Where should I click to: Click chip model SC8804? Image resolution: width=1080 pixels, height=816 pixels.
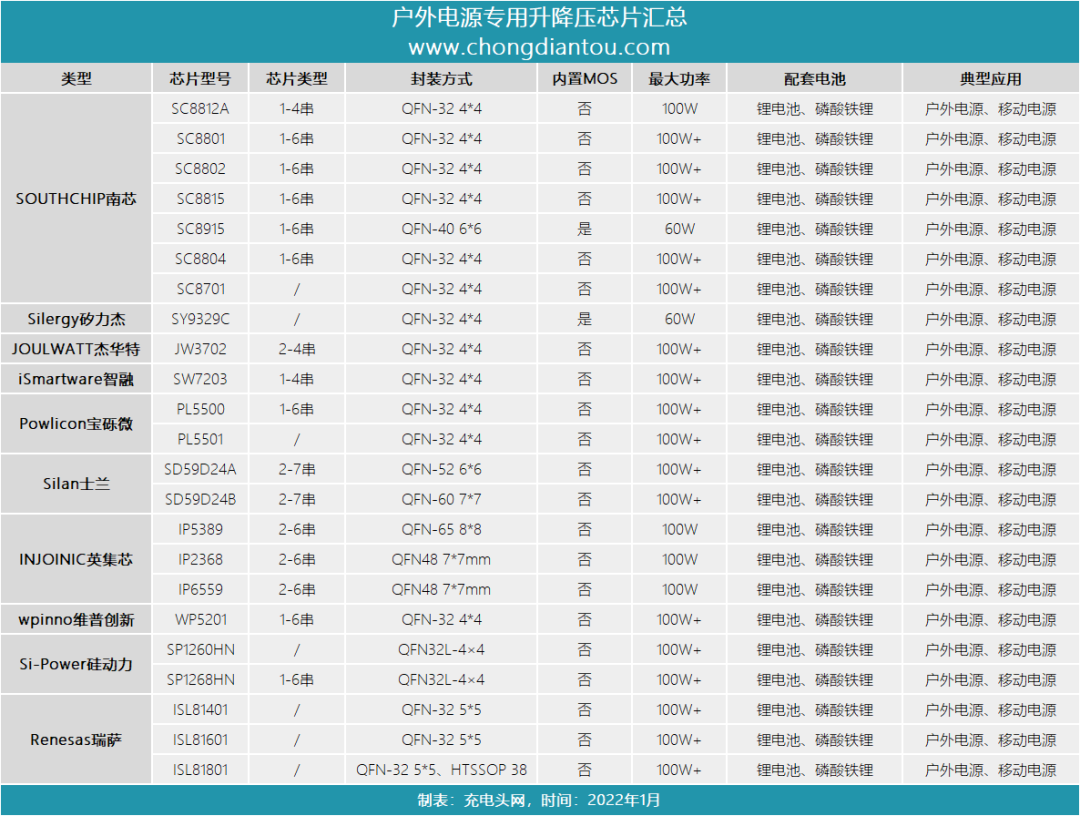click(200, 259)
